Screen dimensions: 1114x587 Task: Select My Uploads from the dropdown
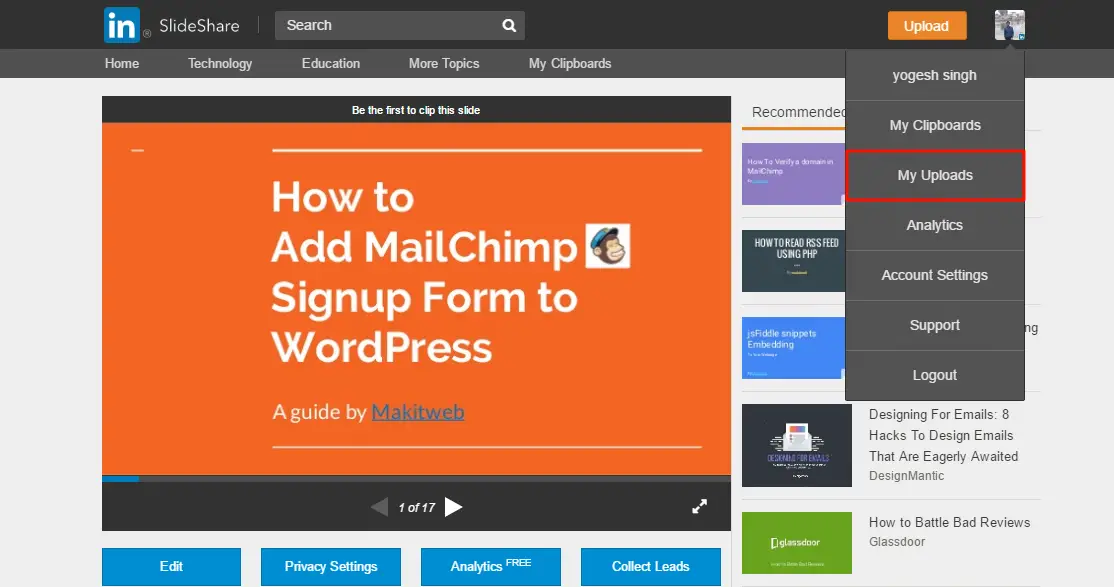(x=934, y=175)
